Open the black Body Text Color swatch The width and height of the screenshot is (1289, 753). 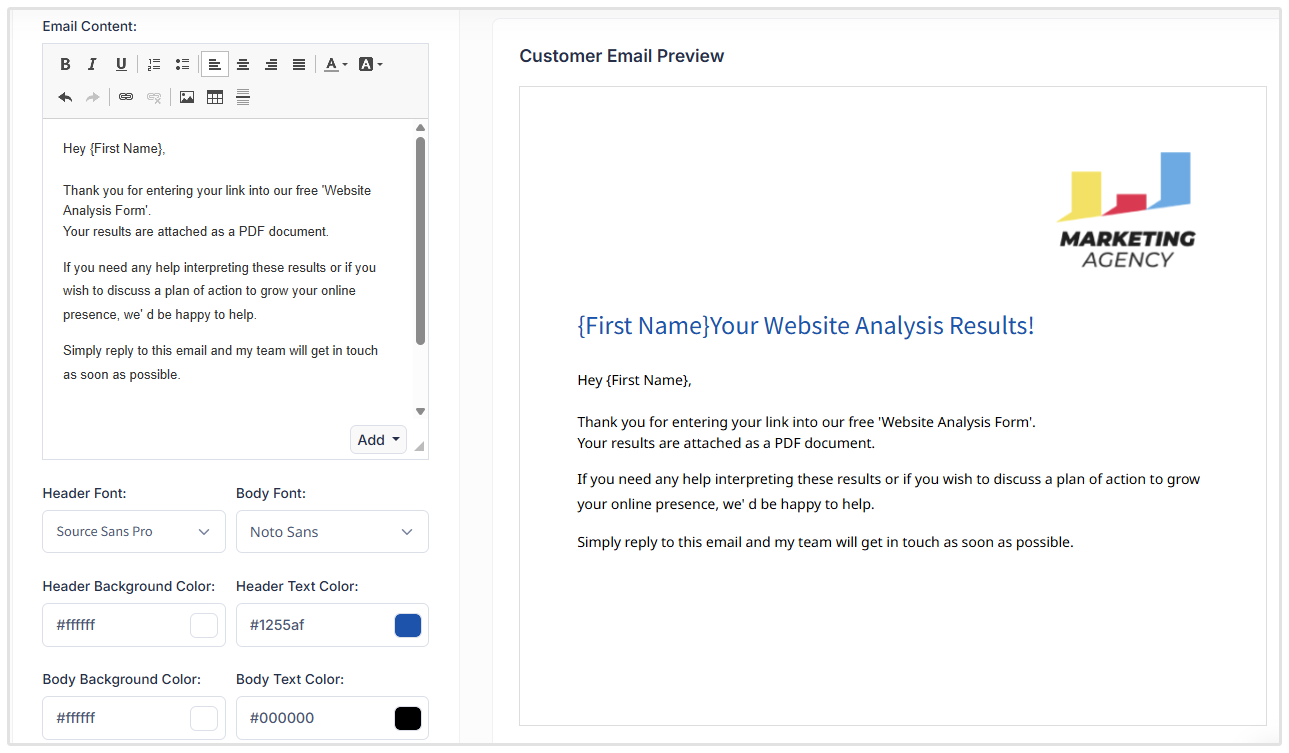(408, 718)
